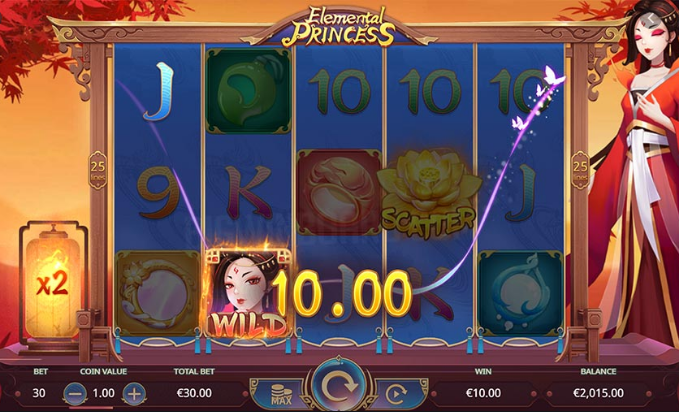Select the red phoenix ring symbol
679x412 pixels.
tap(339, 192)
